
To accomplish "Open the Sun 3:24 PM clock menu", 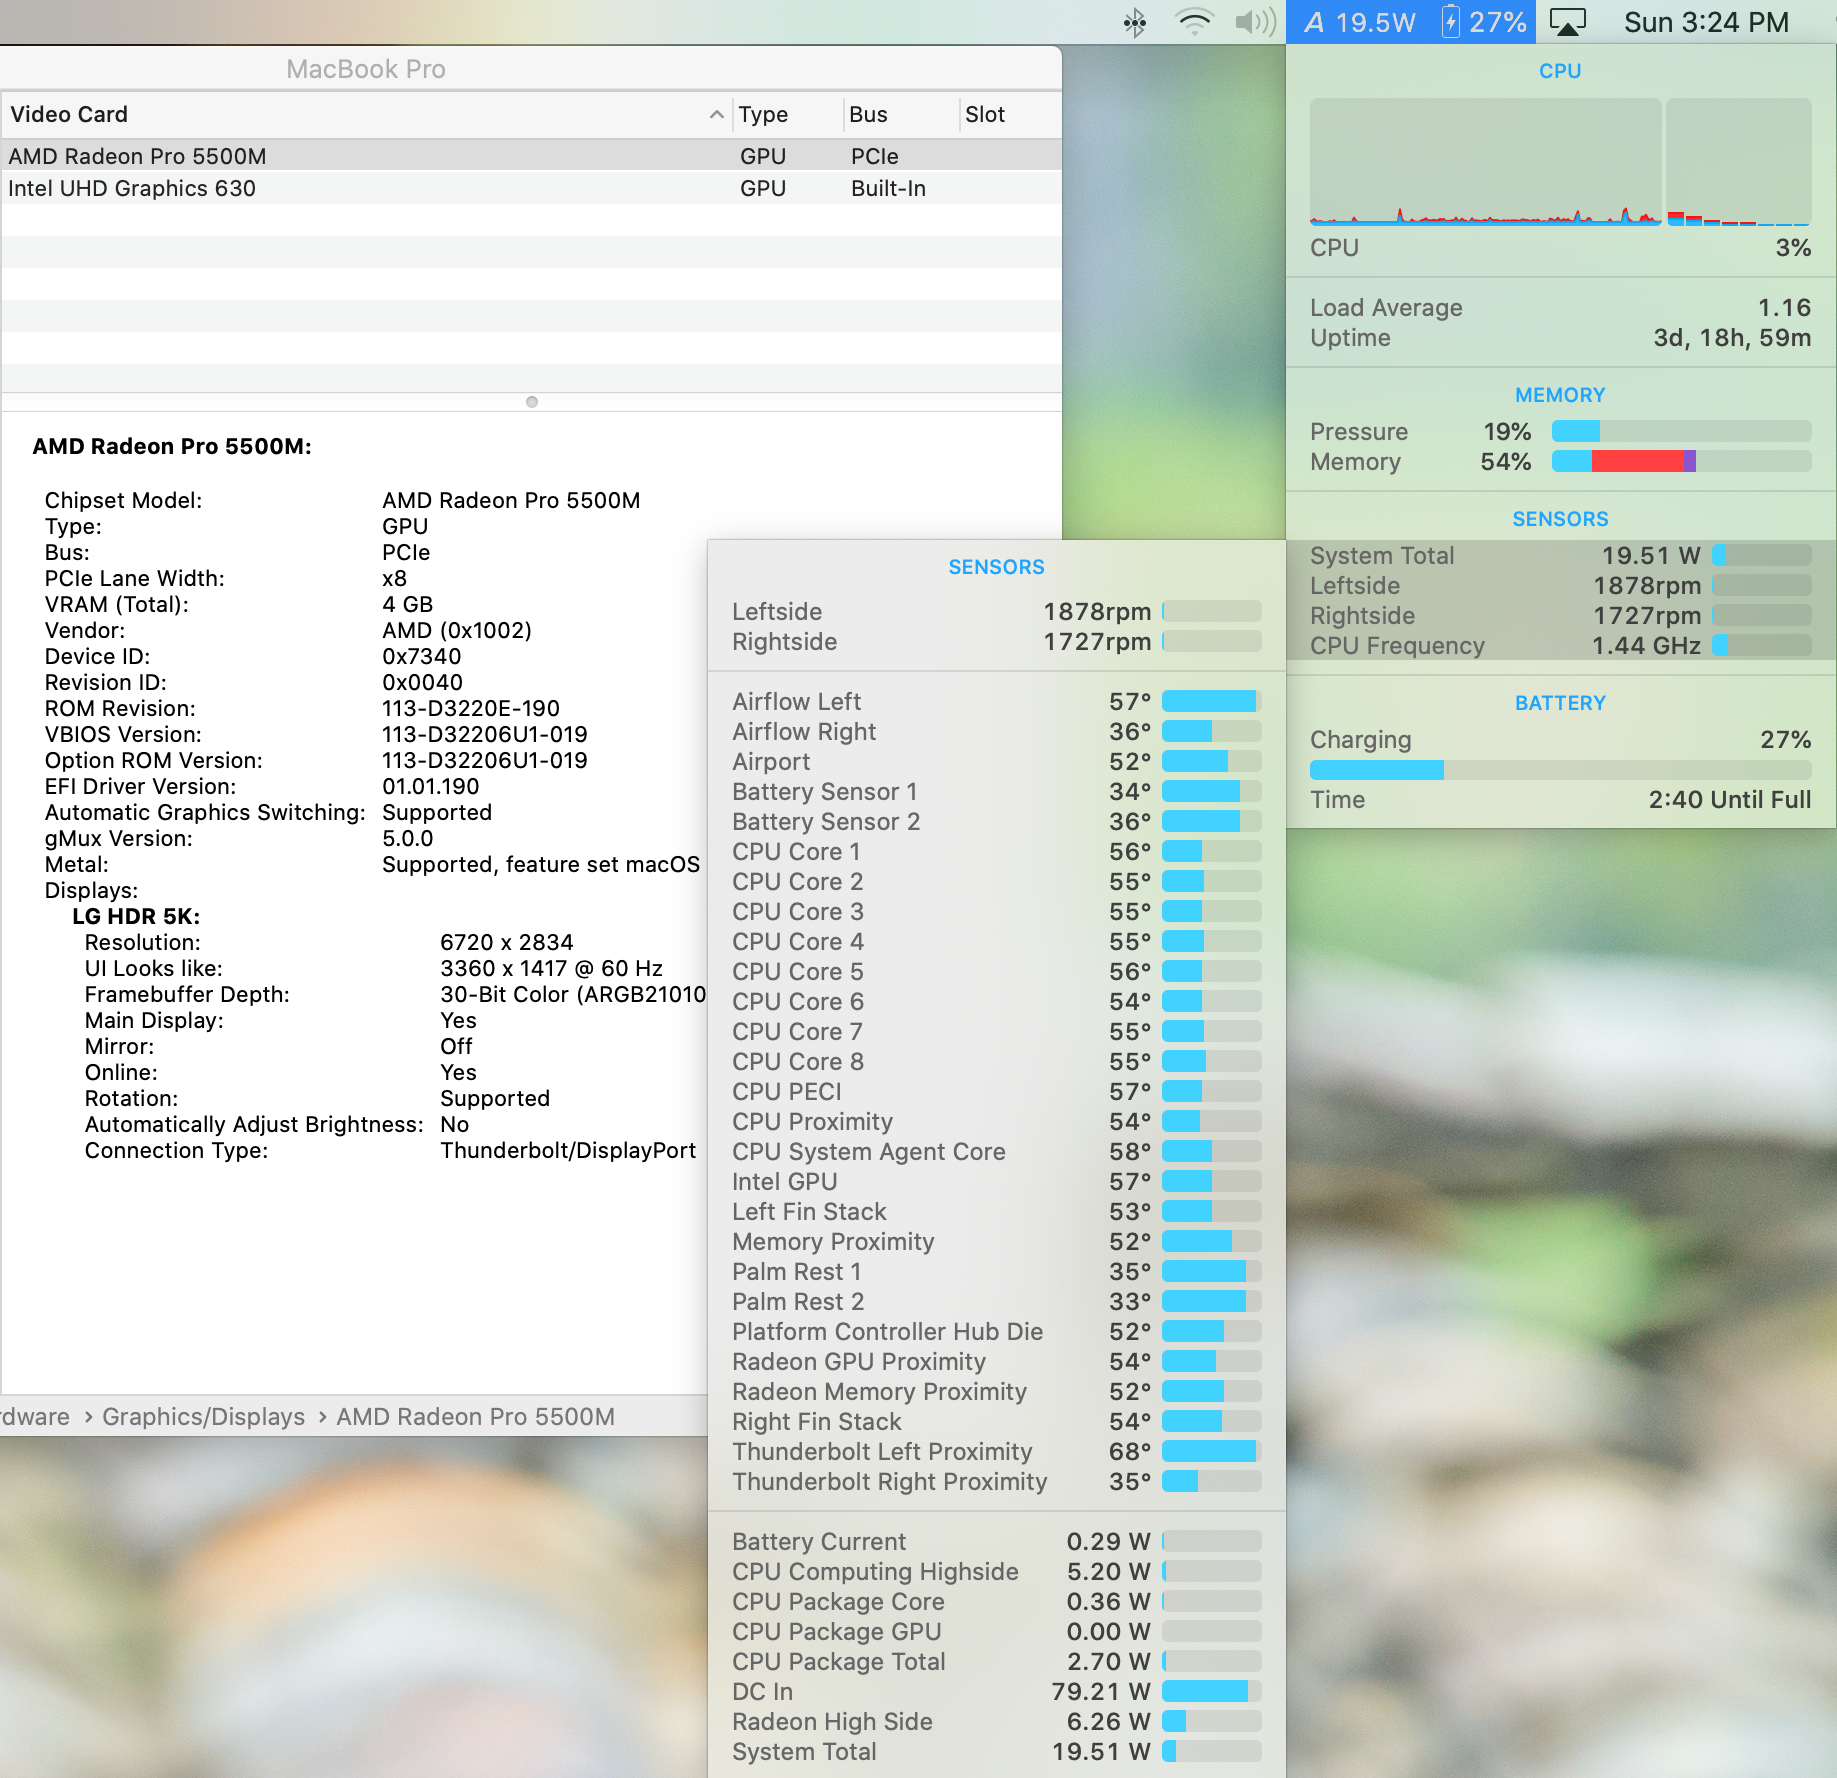I will [x=1706, y=22].
